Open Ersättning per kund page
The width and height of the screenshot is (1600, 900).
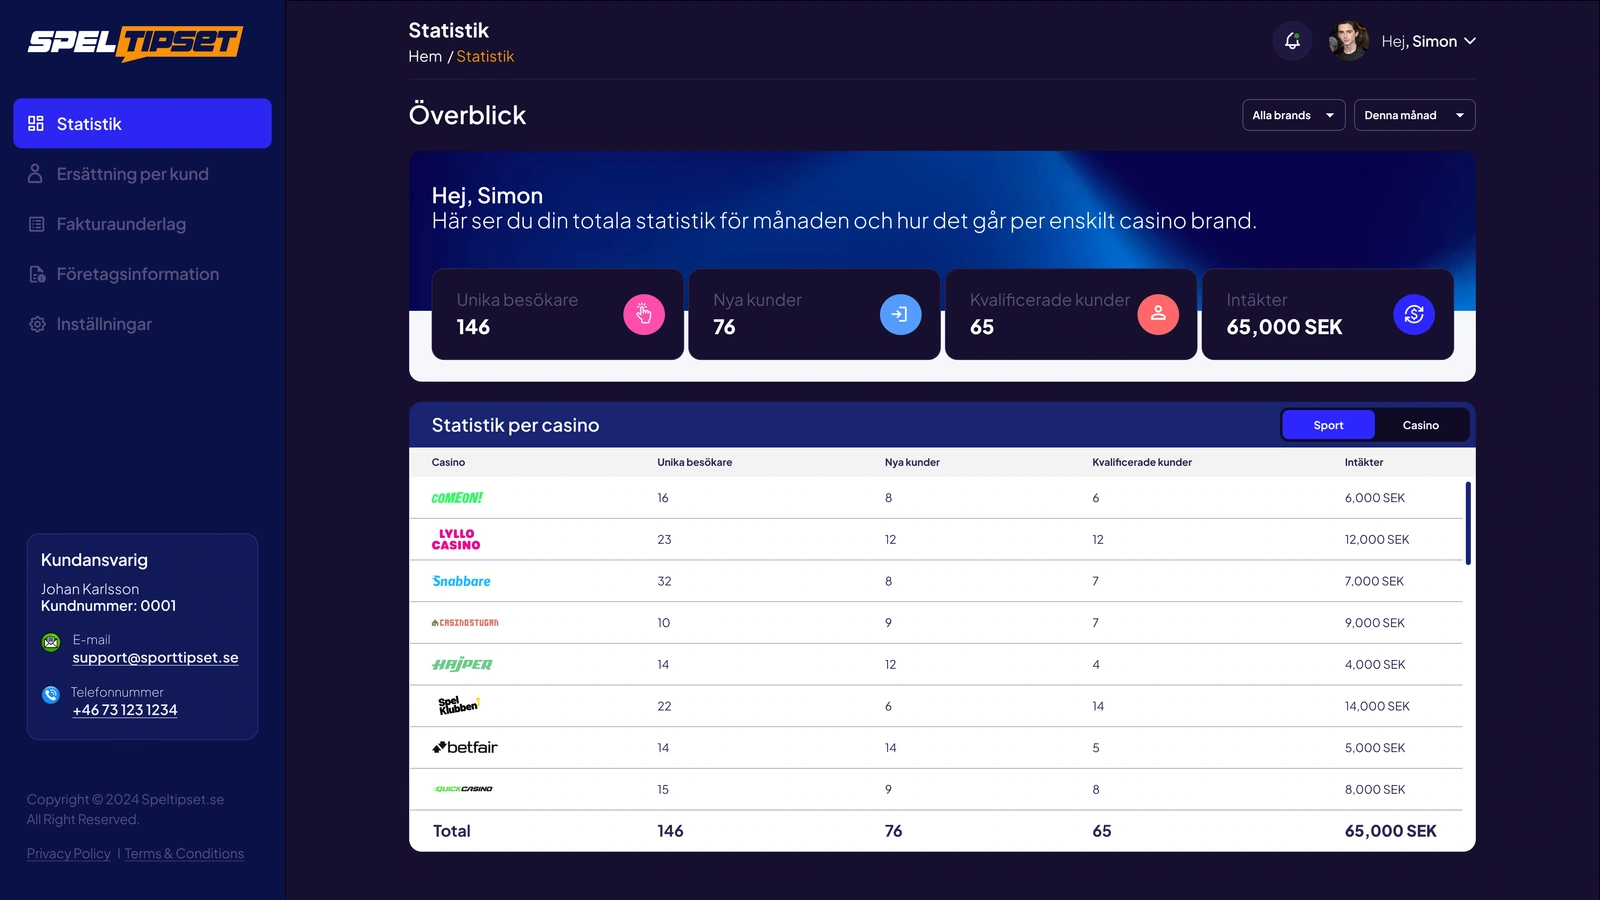coord(132,174)
